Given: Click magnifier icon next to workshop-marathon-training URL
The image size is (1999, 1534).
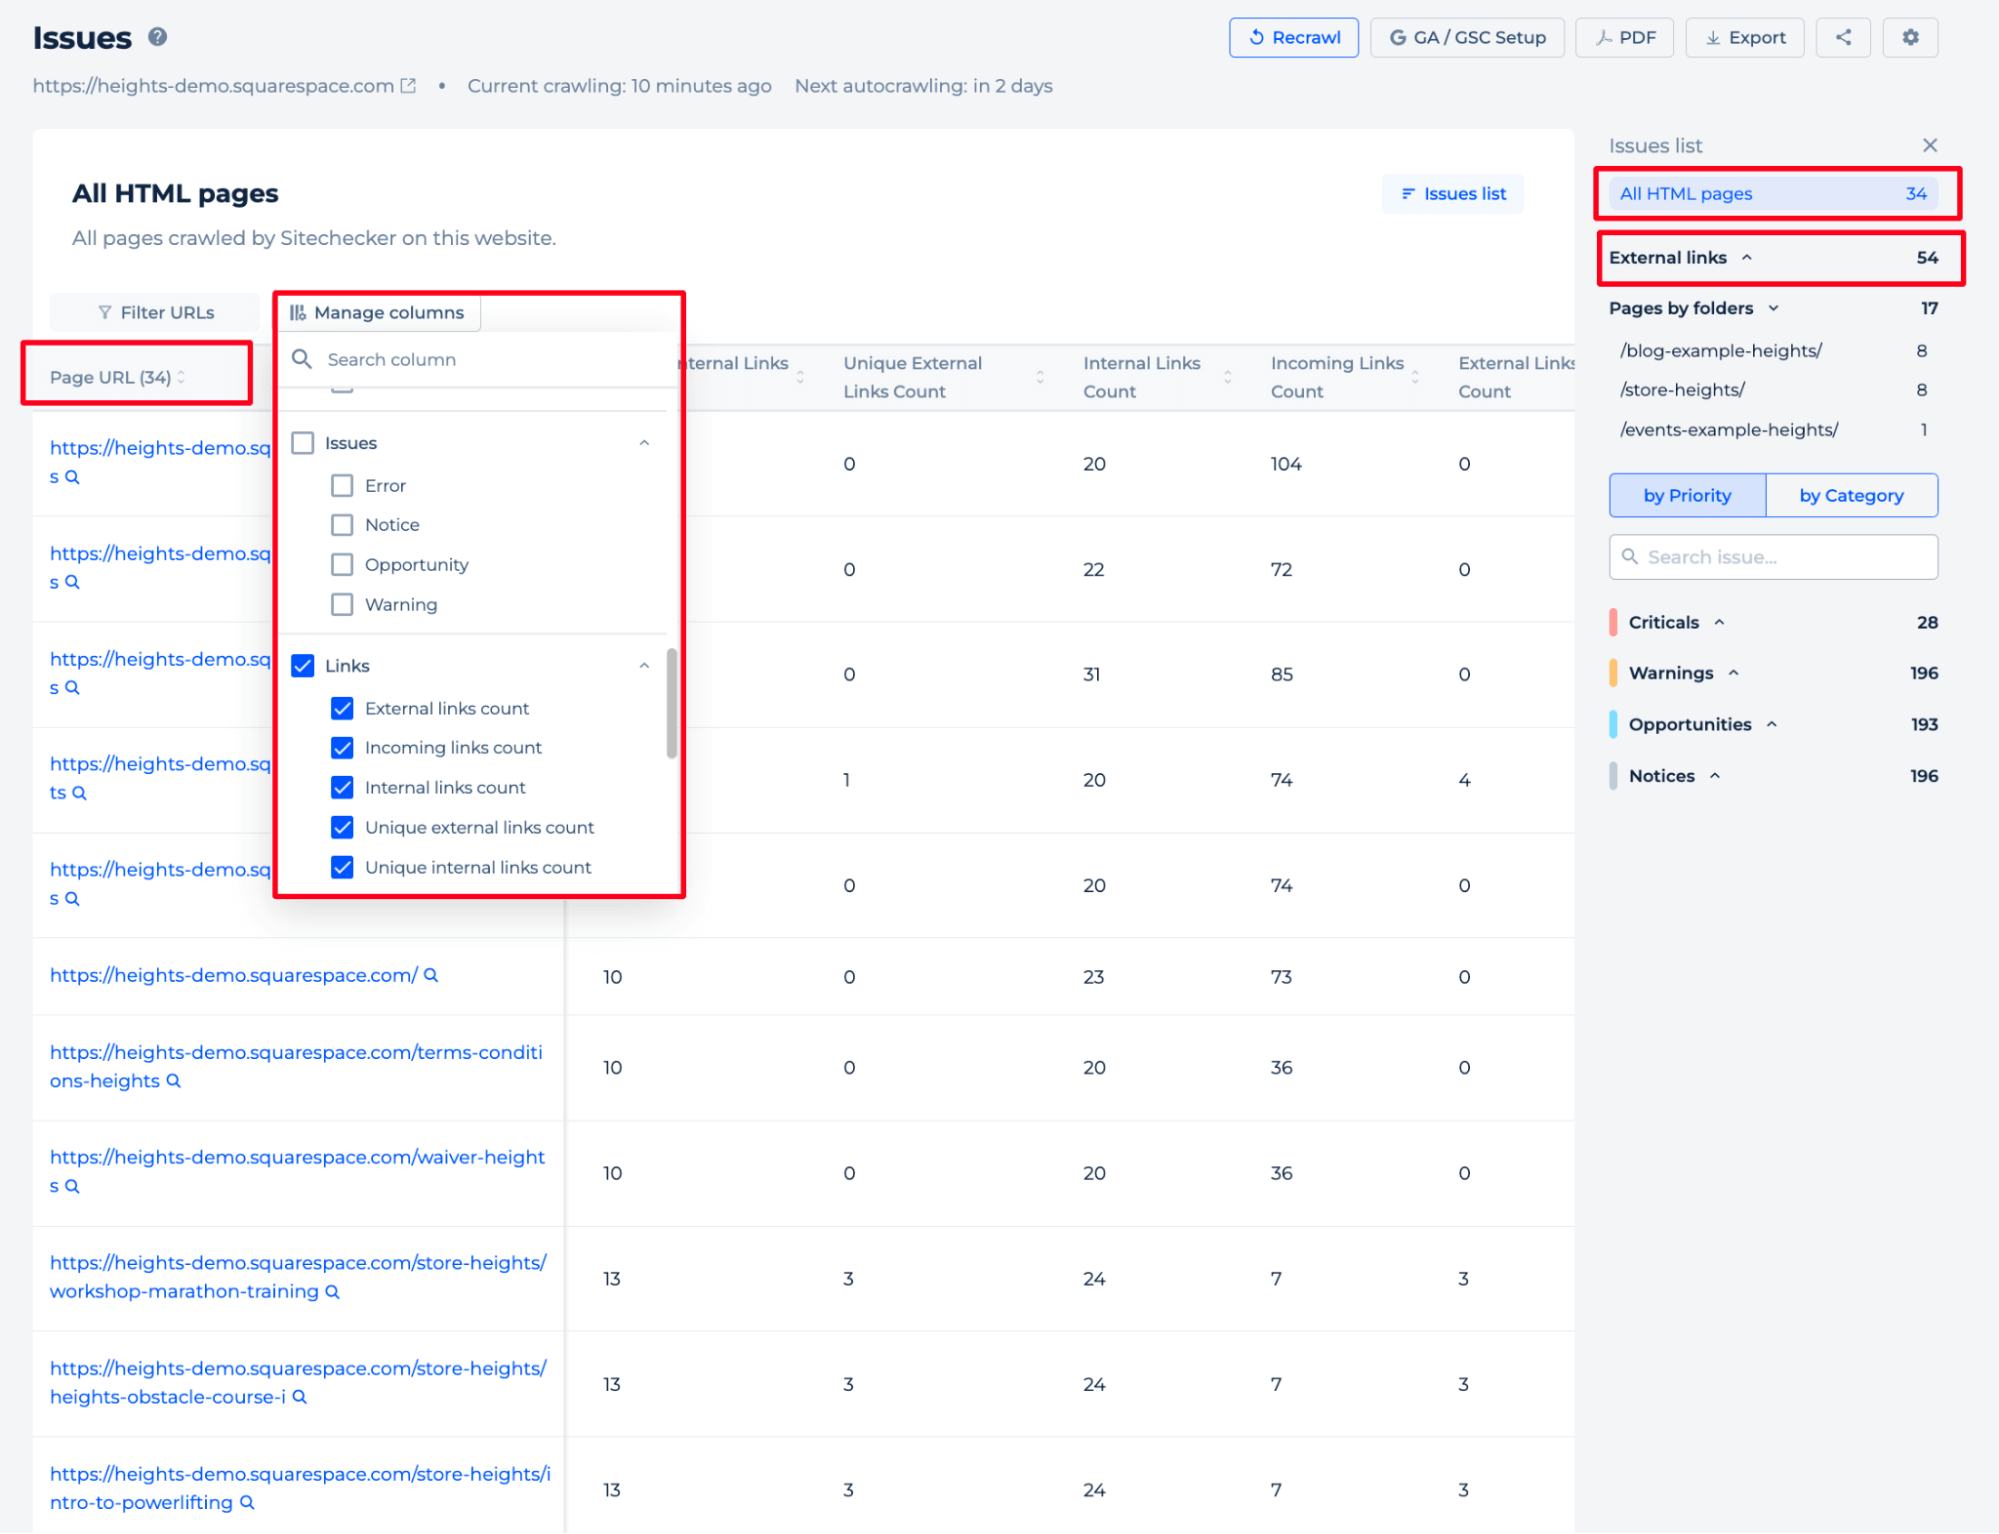Looking at the screenshot, I should click(332, 1292).
